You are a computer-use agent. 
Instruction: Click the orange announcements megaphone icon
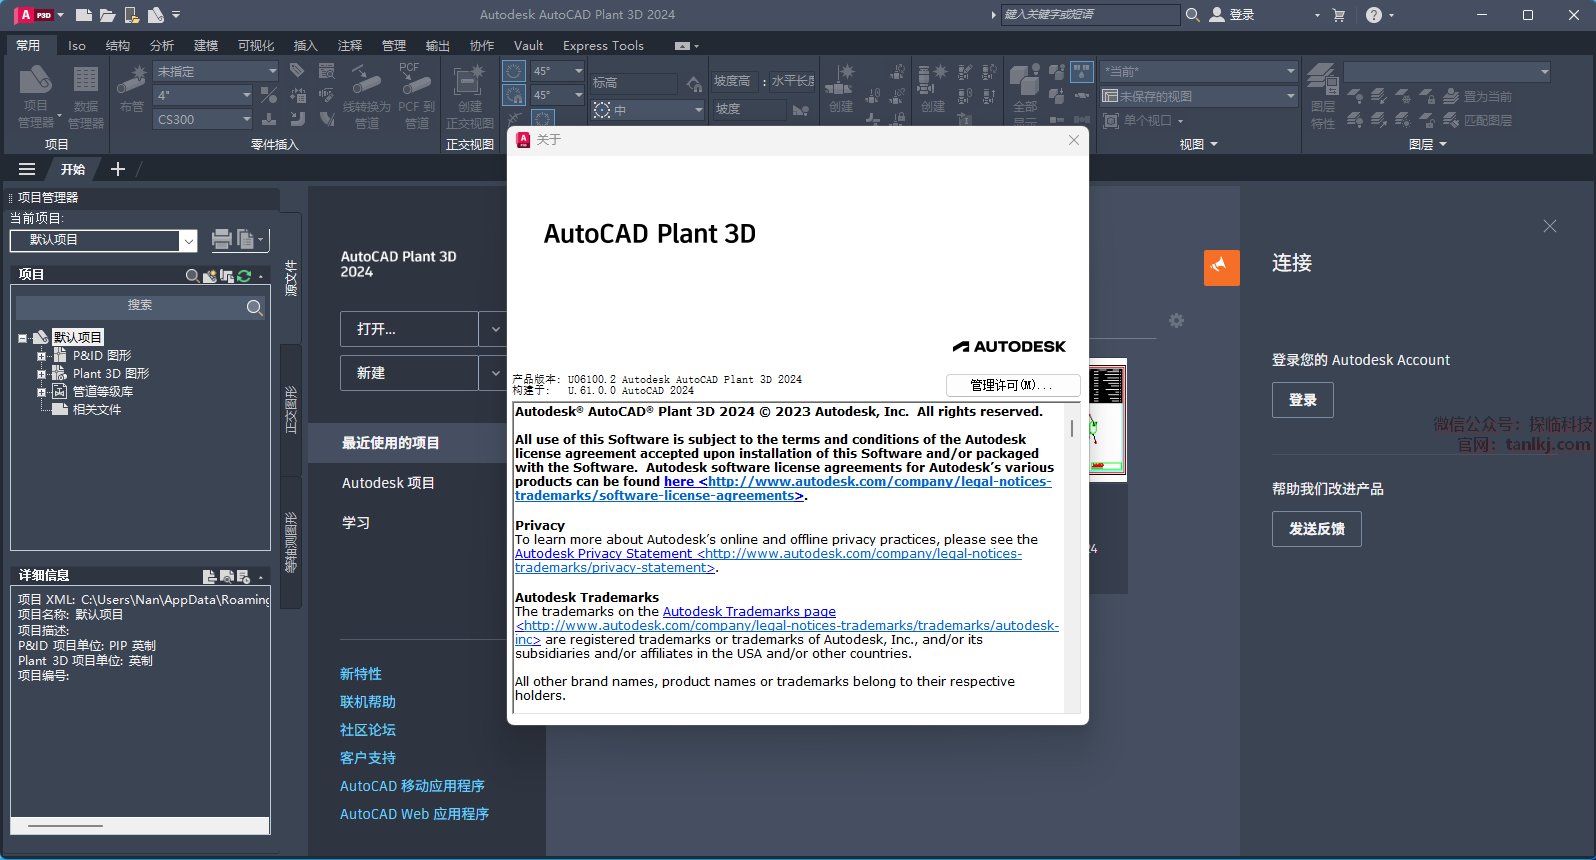click(x=1221, y=267)
